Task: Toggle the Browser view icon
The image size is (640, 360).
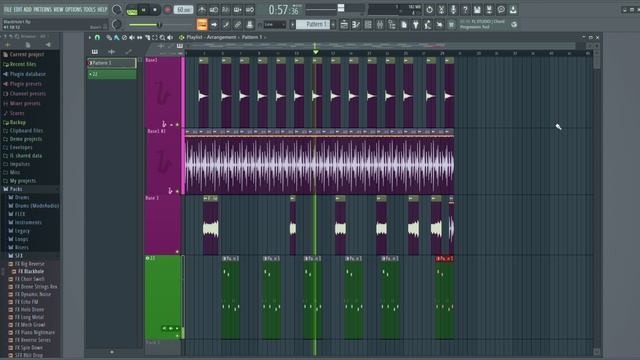Action: tap(392, 24)
